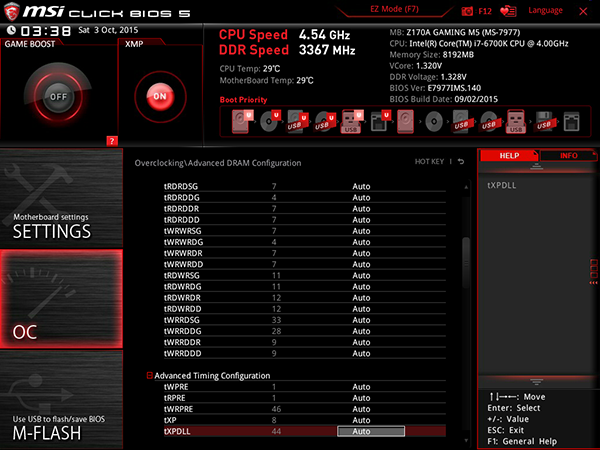Open the SETTINGS motherboard settings section
This screenshot has height=450, width=600.
point(61,198)
